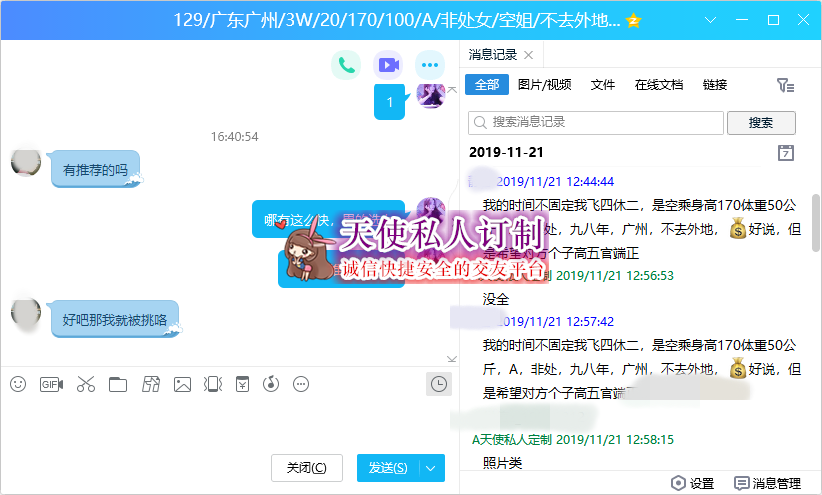Open the red packet money icon
Image resolution: width=822 pixels, height=495 pixels.
pyautogui.click(x=242, y=384)
